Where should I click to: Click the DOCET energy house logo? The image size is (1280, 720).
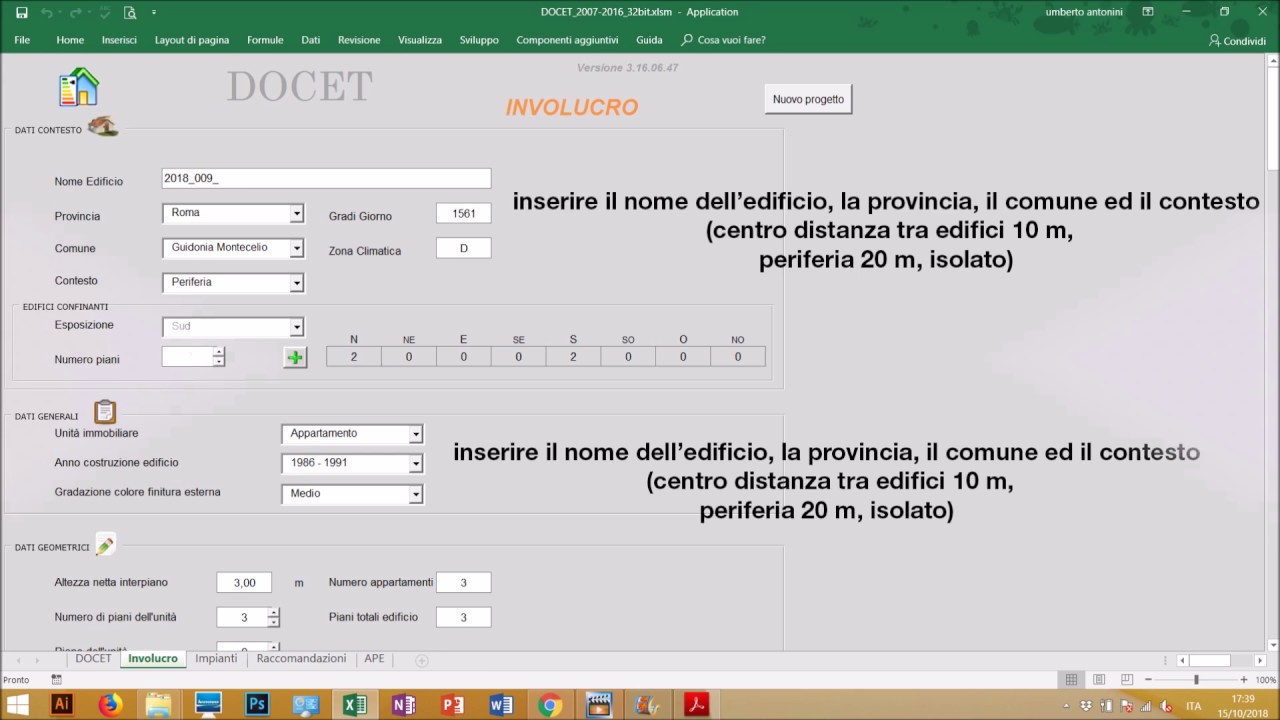[x=79, y=87]
